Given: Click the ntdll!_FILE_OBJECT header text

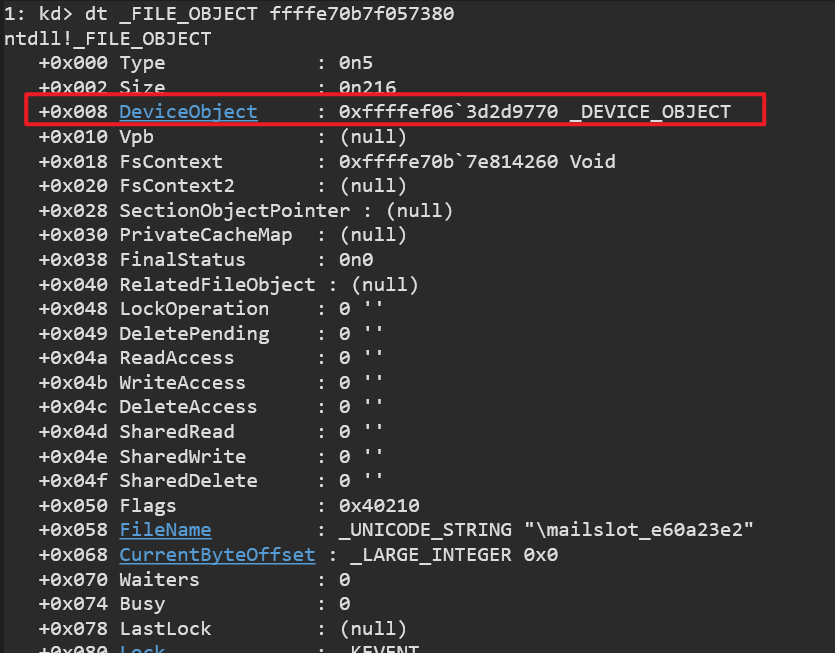Looking at the screenshot, I should point(108,38).
